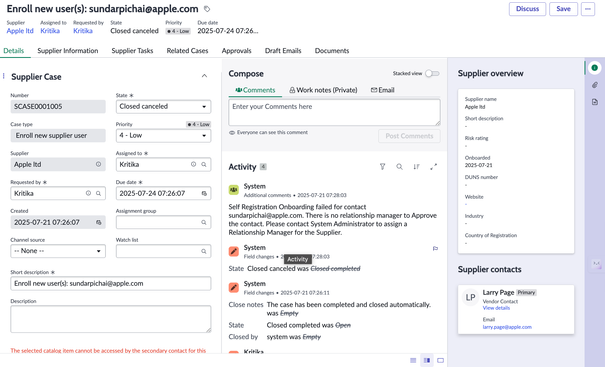Select the split layout view icon
The image size is (605, 367).
coord(427,360)
